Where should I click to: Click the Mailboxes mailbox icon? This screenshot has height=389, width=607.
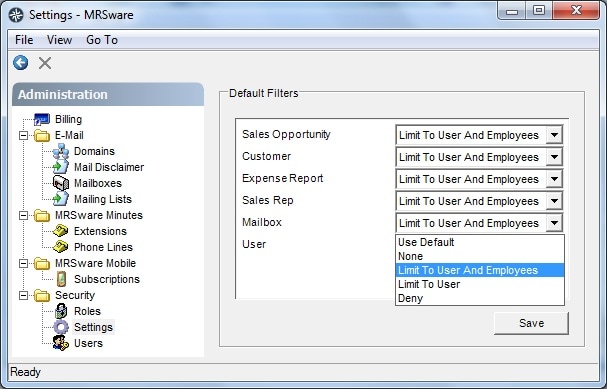coord(61,183)
